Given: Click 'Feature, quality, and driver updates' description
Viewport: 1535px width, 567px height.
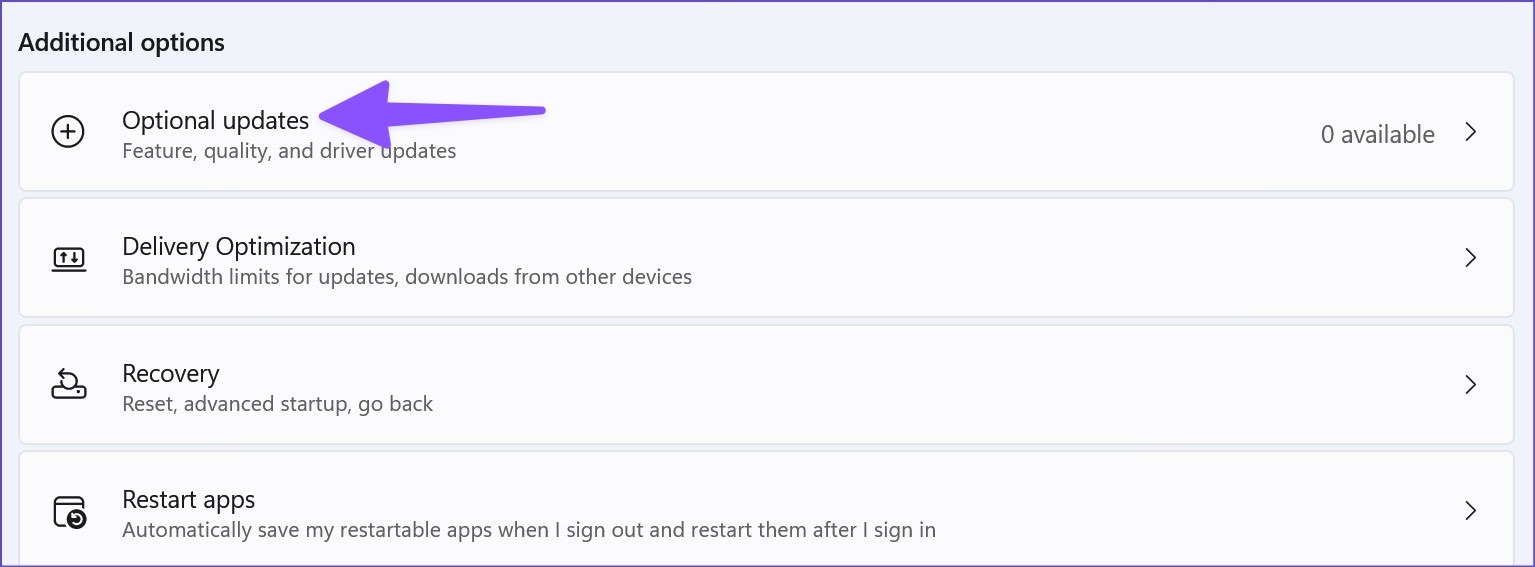Looking at the screenshot, I should 289,152.
